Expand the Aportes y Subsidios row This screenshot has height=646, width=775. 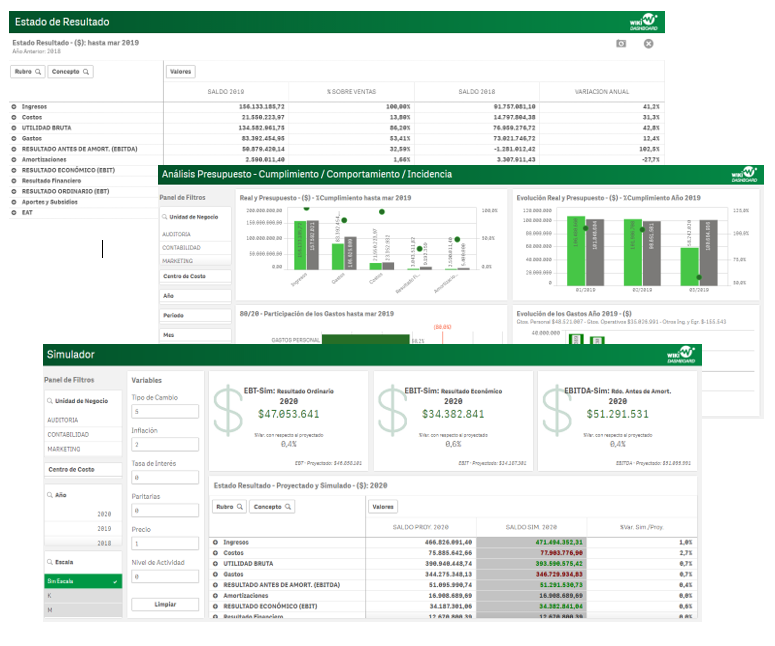coord(14,202)
